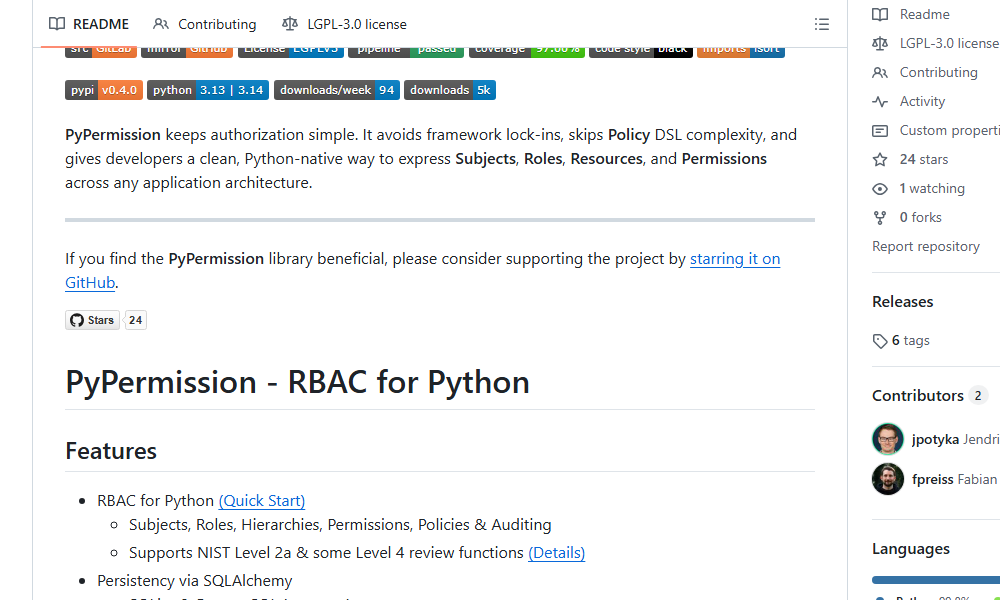Click the people icon beside Contributing tab
1000x600 pixels.
161,24
